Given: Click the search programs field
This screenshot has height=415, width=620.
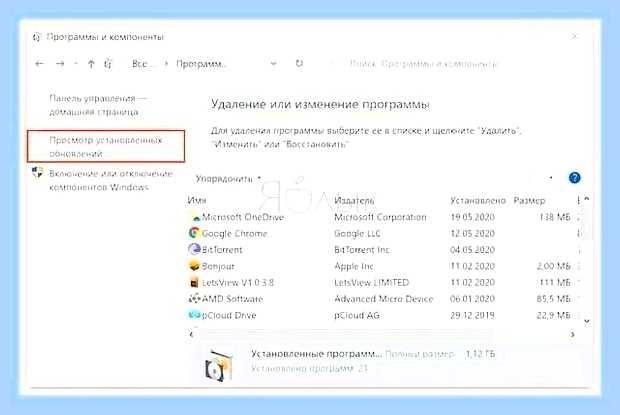Looking at the screenshot, I should tap(423, 64).
